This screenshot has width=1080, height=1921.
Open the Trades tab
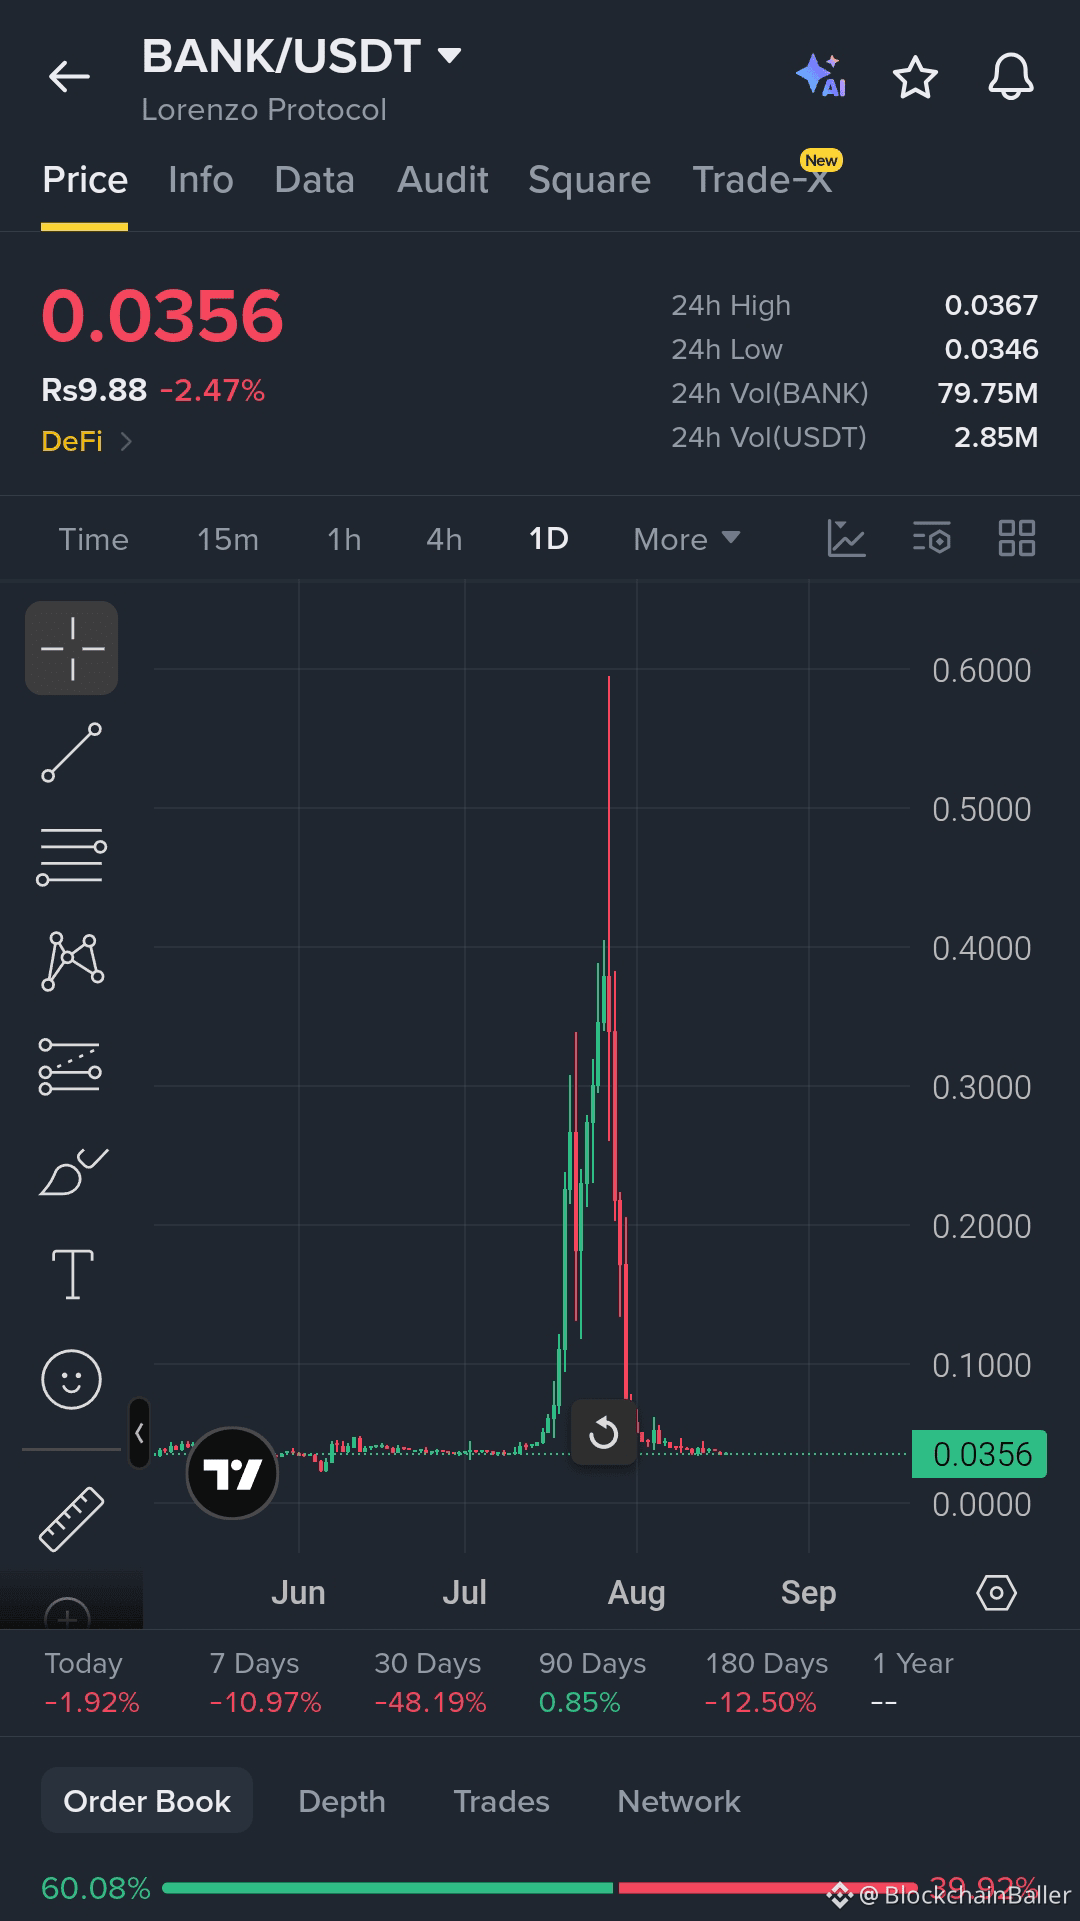[502, 1801]
